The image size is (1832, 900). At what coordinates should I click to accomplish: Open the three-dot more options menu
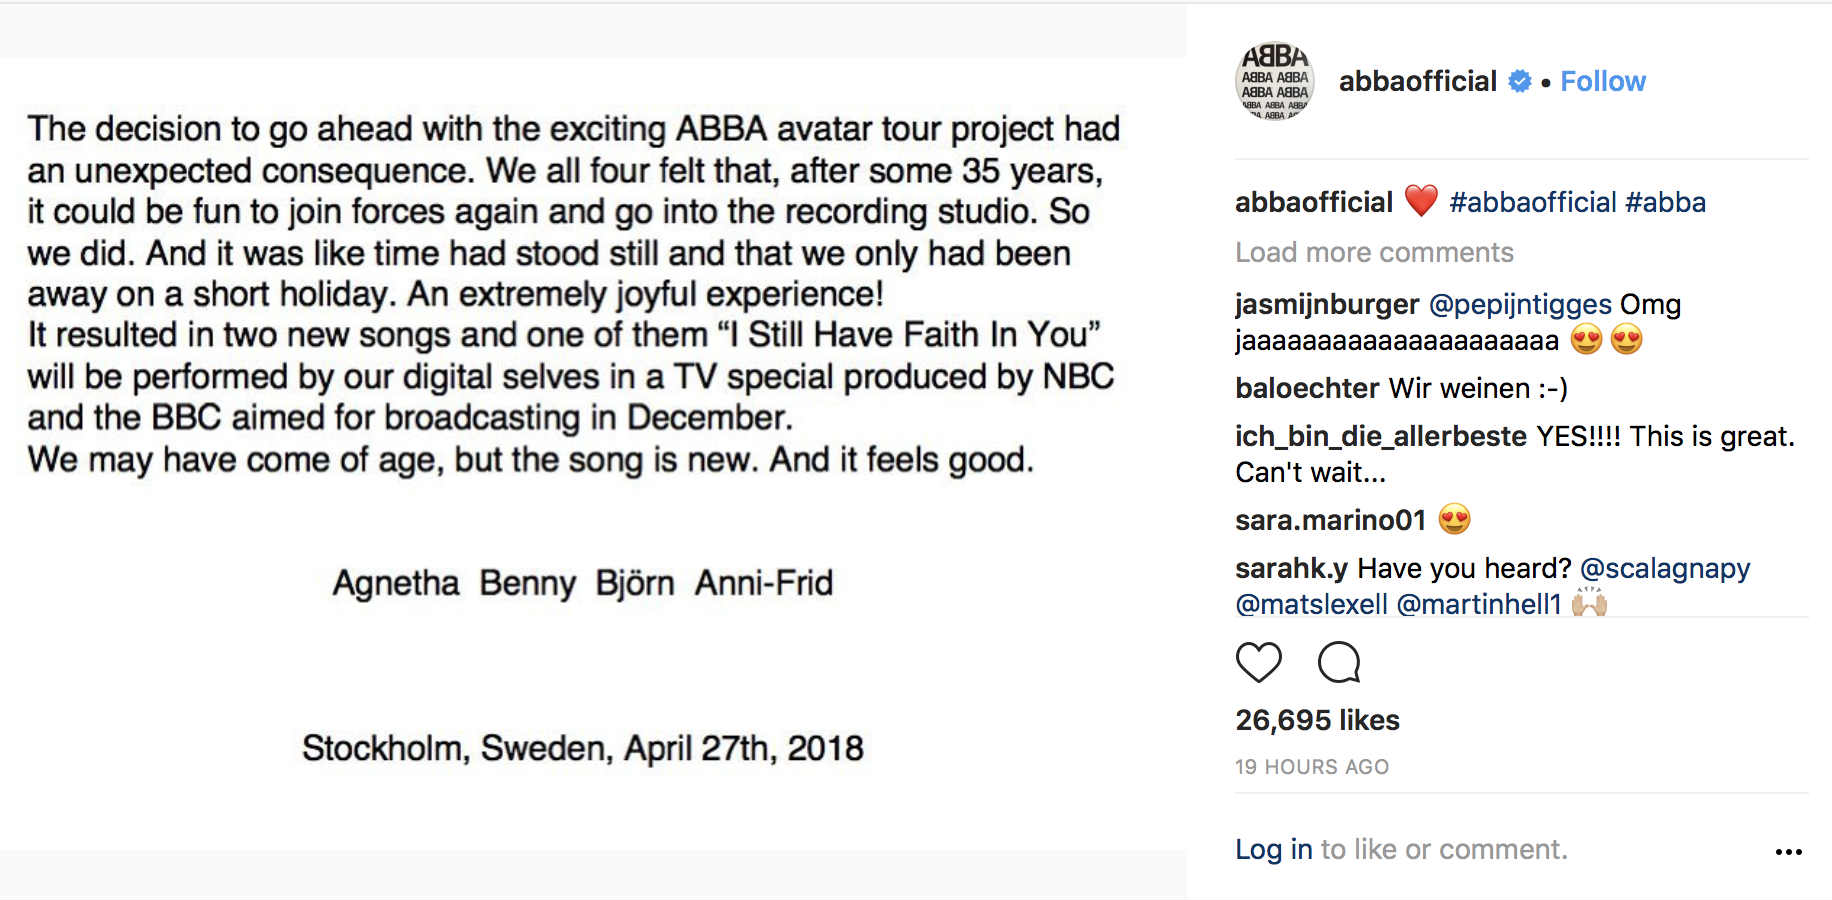[x=1788, y=852]
